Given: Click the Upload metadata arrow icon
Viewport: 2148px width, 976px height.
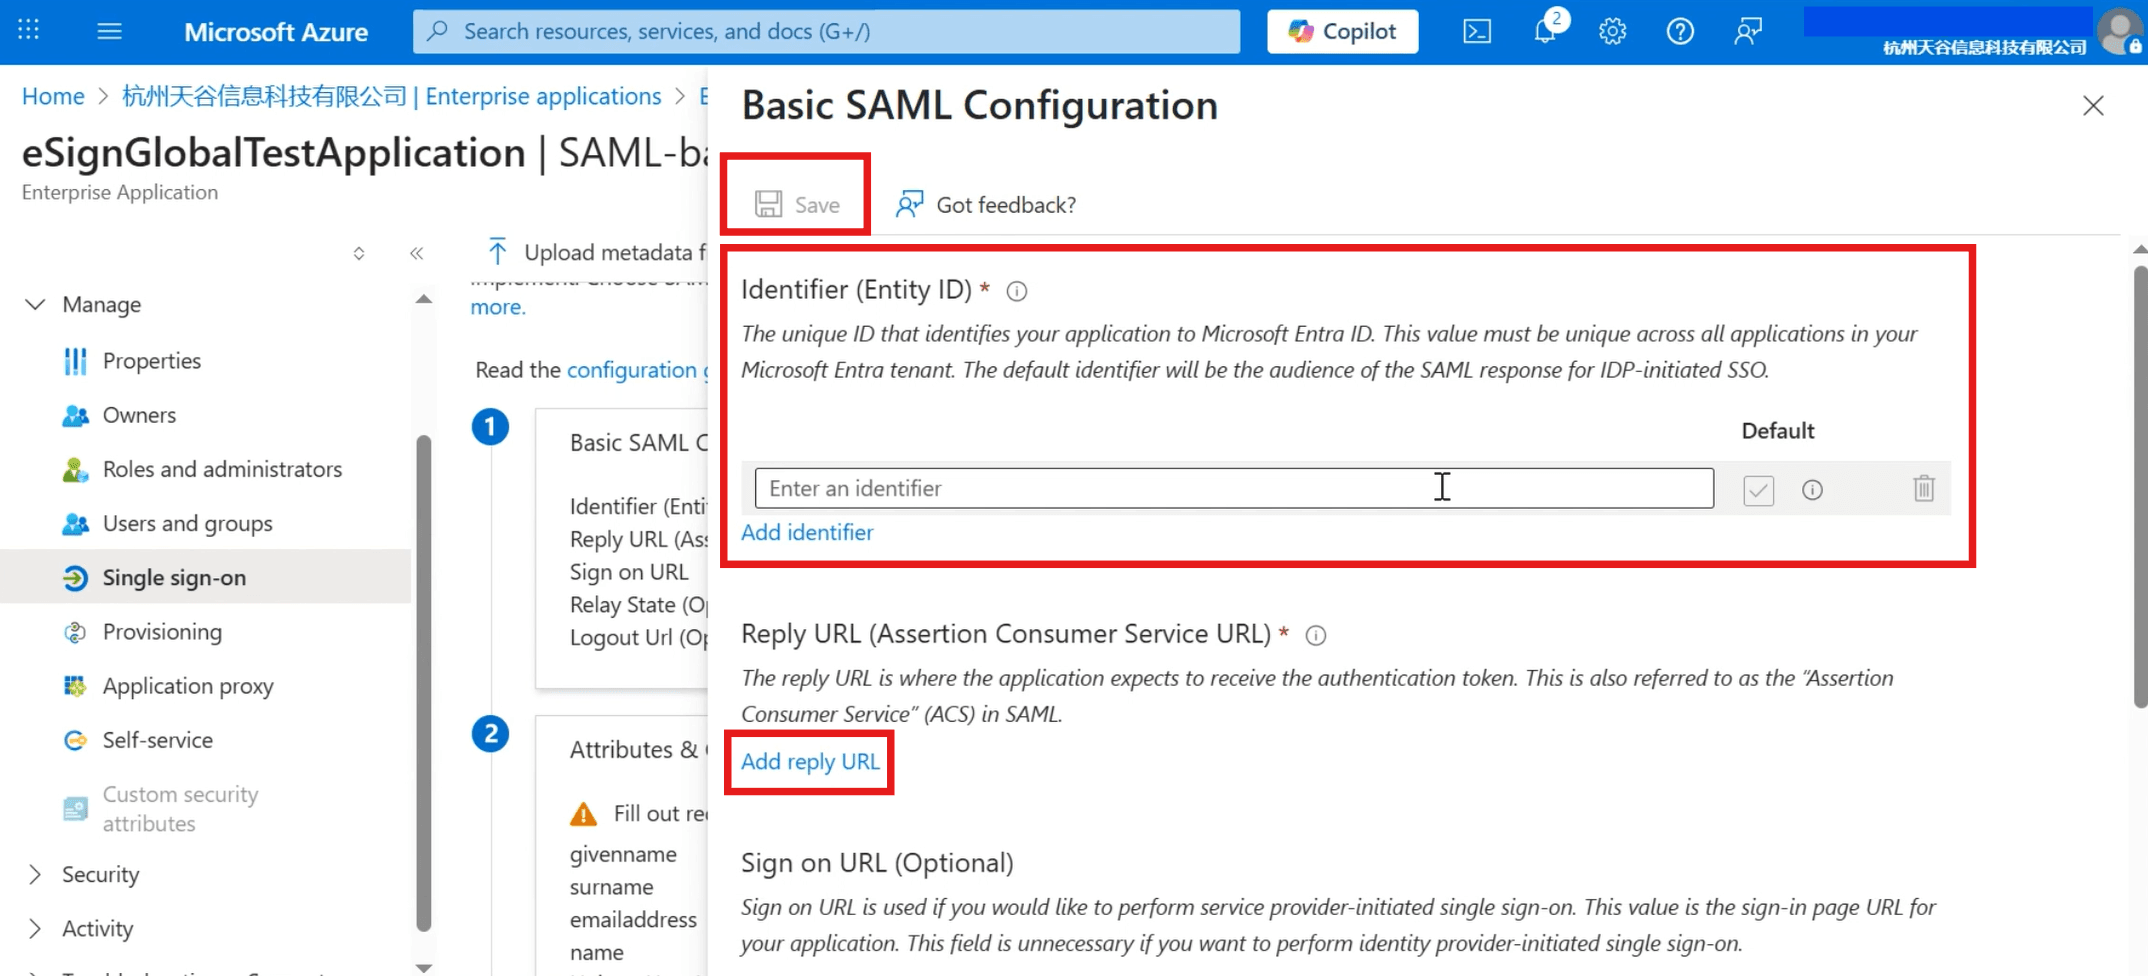Looking at the screenshot, I should (x=497, y=252).
